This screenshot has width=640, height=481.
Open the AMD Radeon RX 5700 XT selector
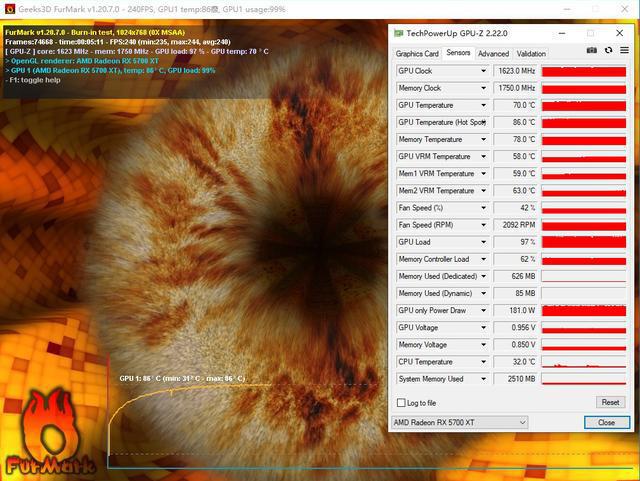pos(460,422)
